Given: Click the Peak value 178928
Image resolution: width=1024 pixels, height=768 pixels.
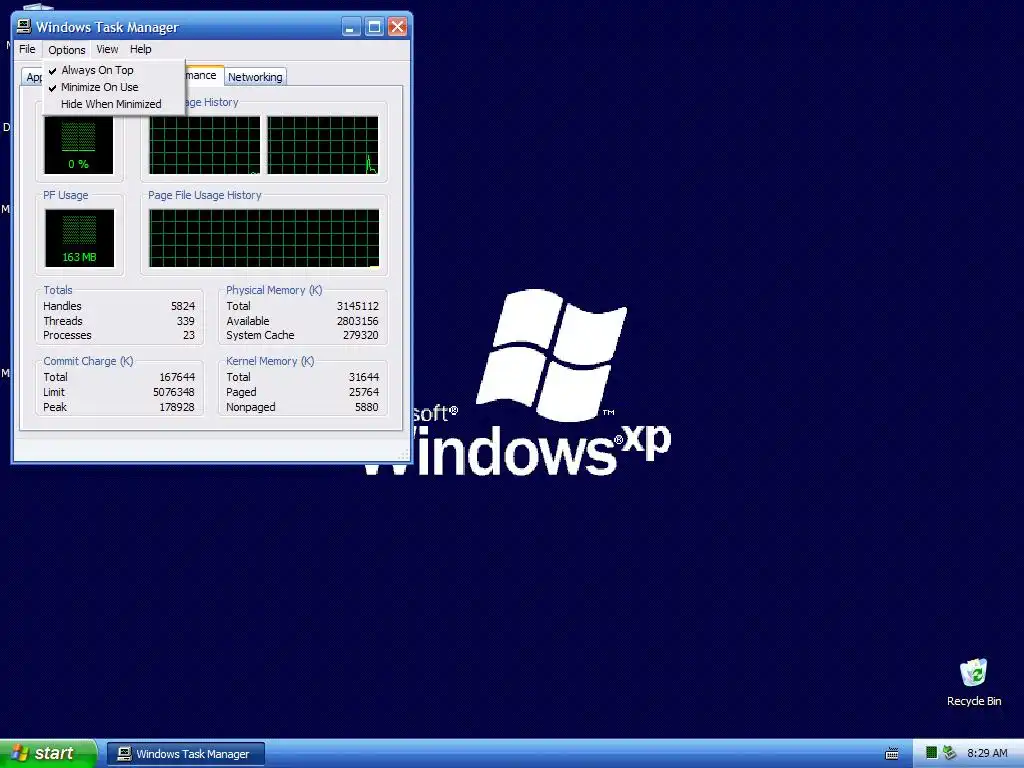Looking at the screenshot, I should [177, 408].
